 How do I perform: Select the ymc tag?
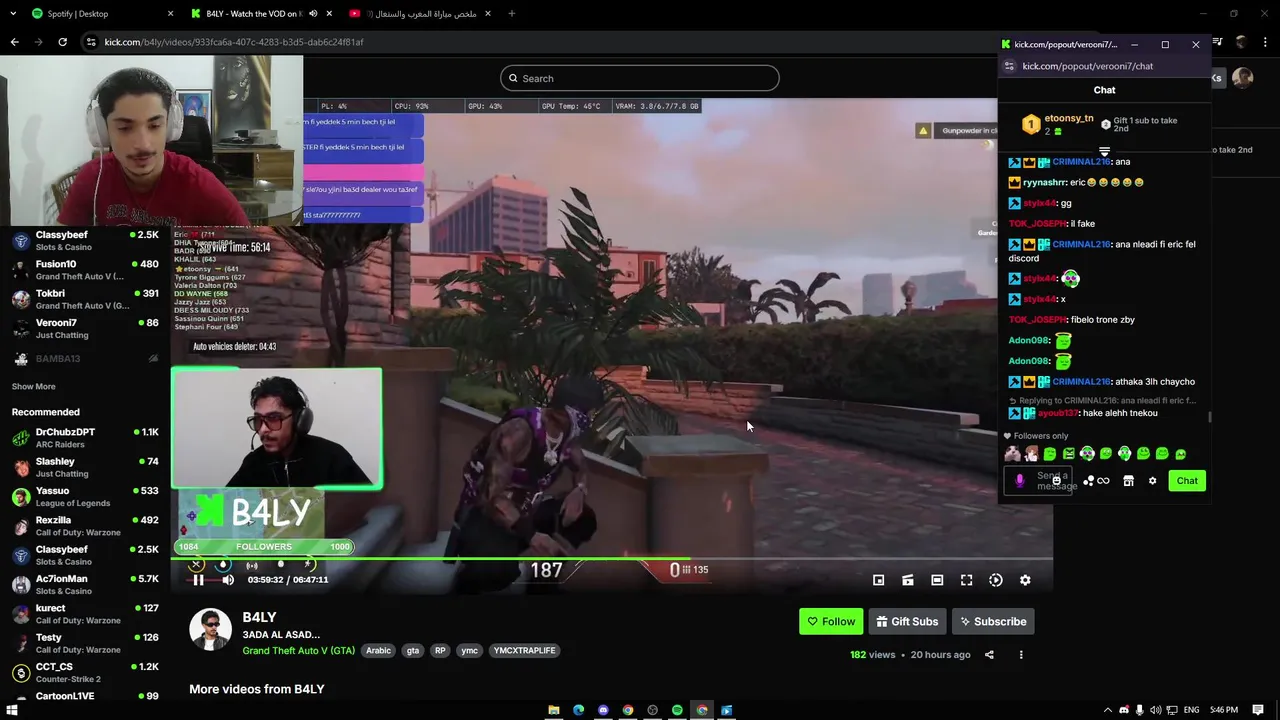pos(469,650)
